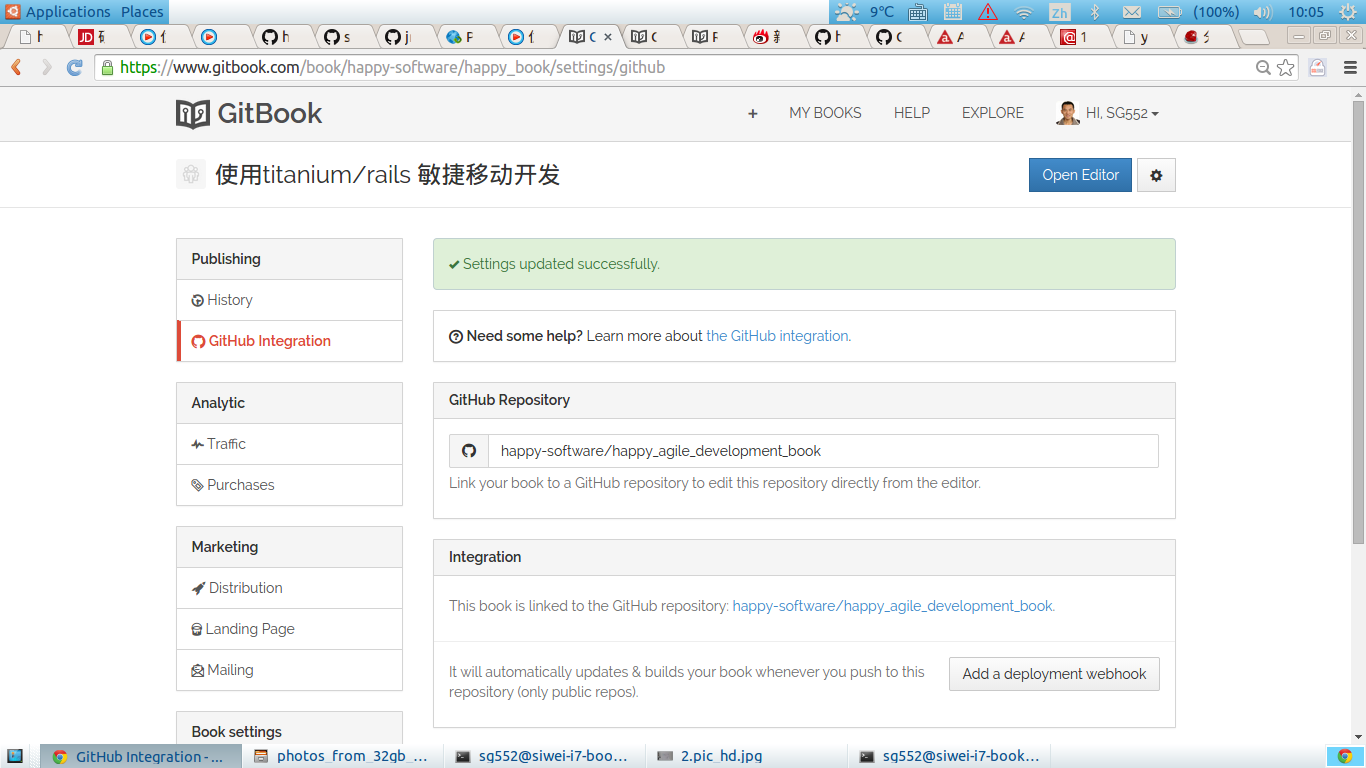Open book settings via the gear button
Viewport: 1366px width, 768px height.
(x=1156, y=175)
